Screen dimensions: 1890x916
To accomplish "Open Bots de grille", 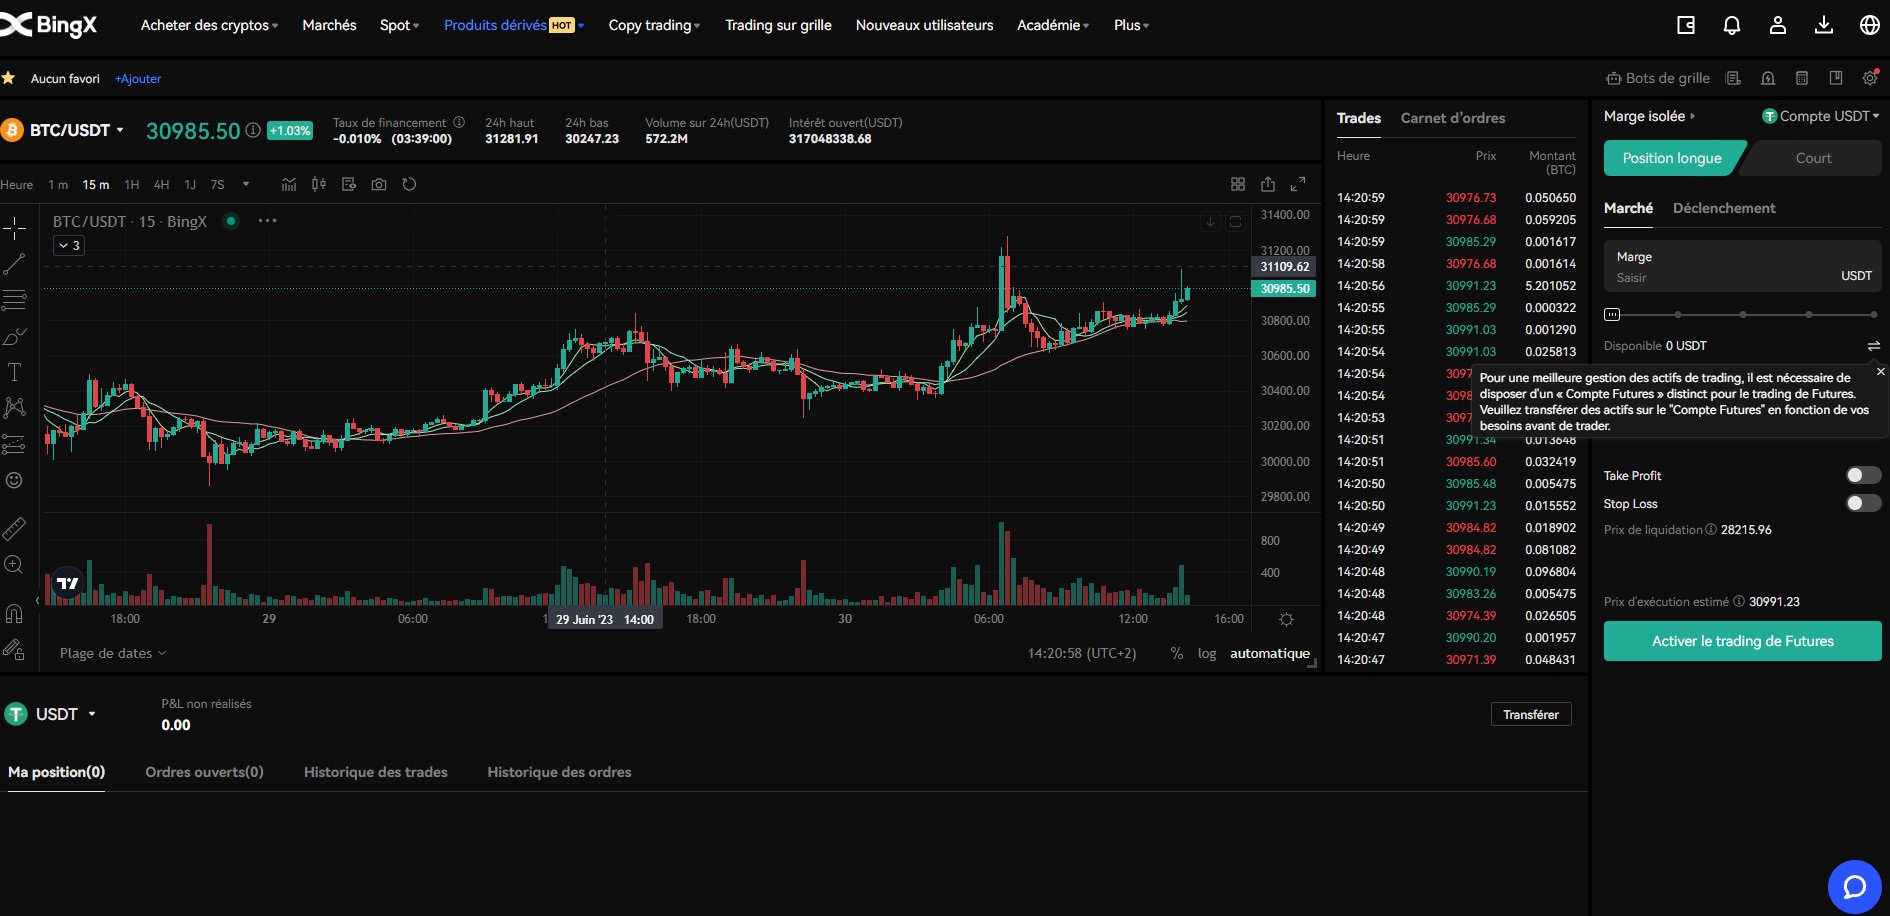I will pyautogui.click(x=1658, y=78).
